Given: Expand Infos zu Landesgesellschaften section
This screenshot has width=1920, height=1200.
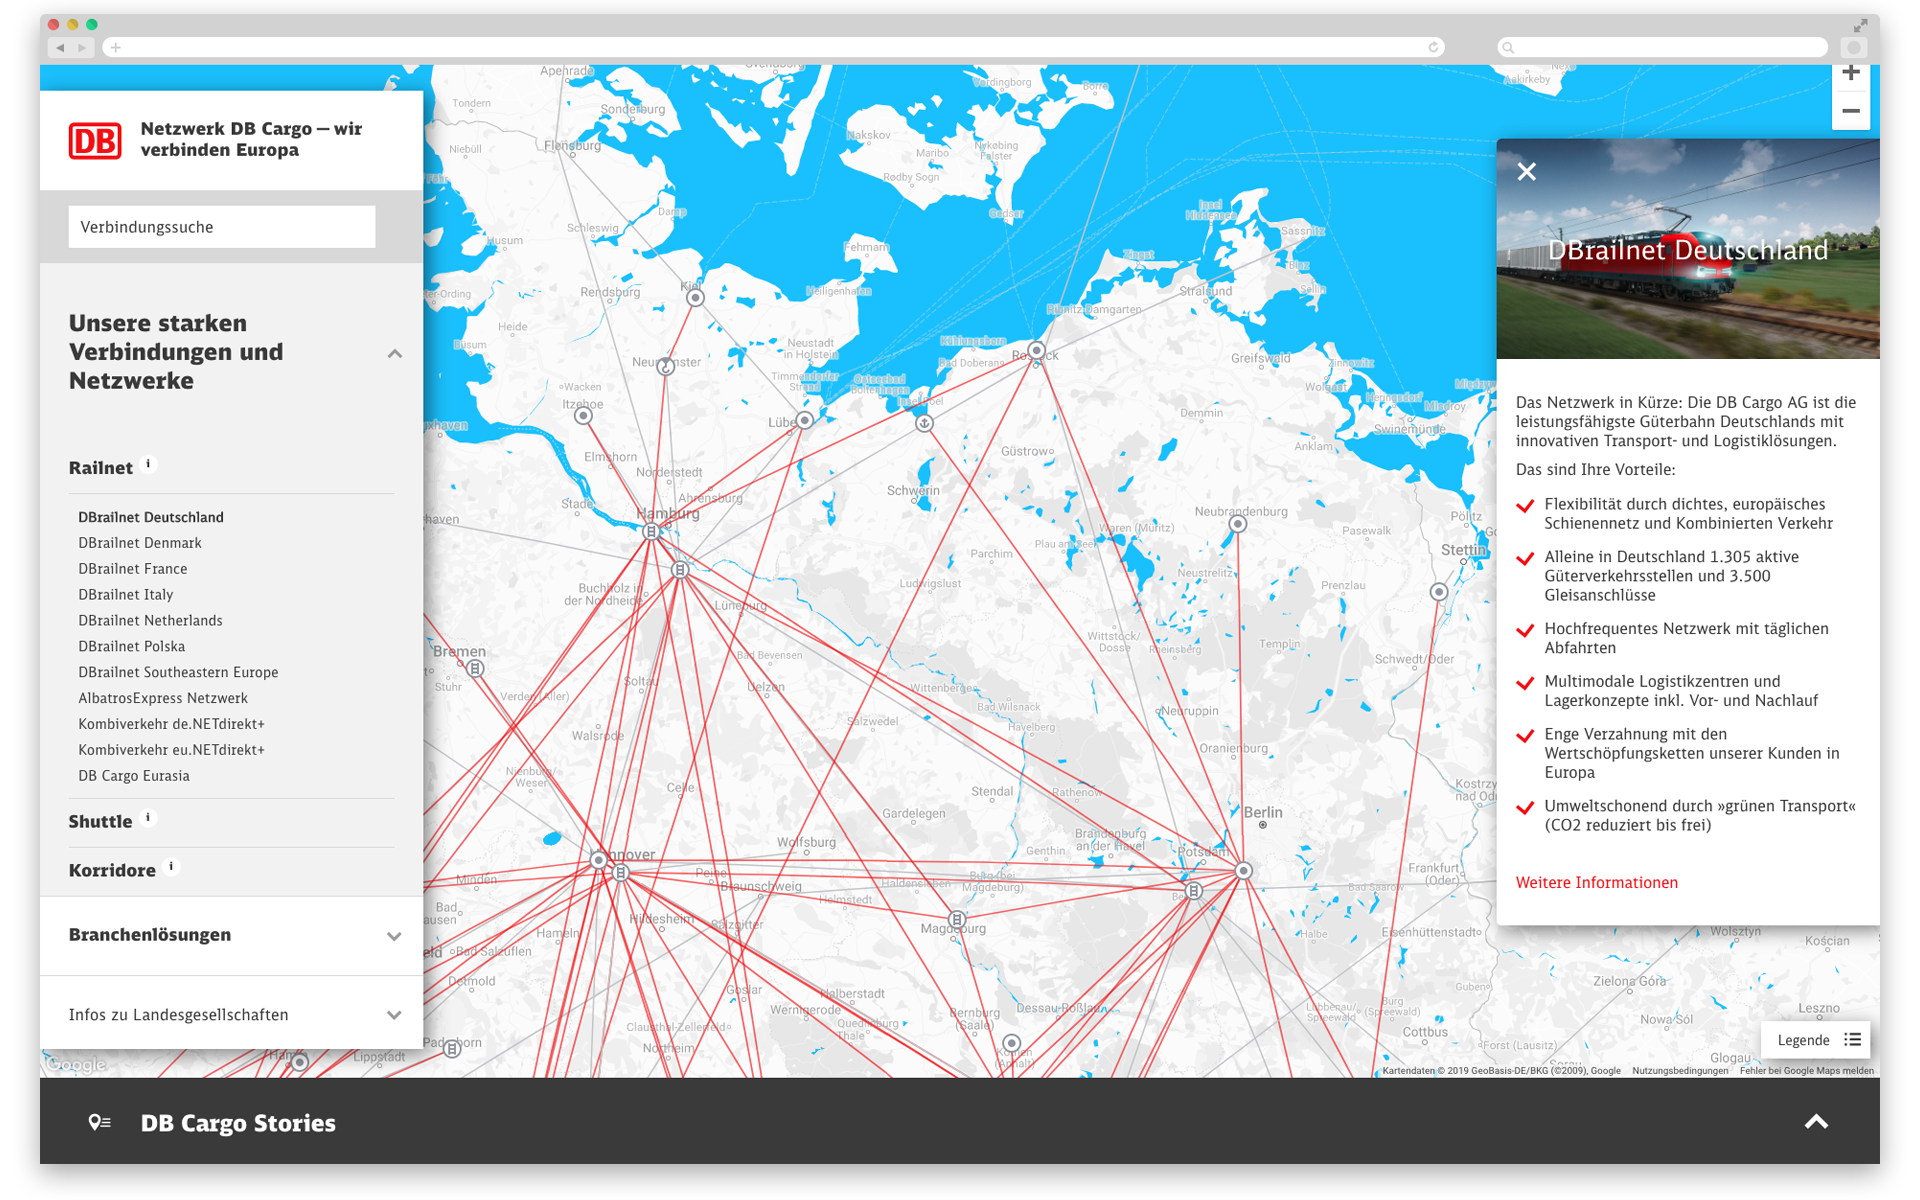Looking at the screenshot, I should pyautogui.click(x=394, y=1015).
